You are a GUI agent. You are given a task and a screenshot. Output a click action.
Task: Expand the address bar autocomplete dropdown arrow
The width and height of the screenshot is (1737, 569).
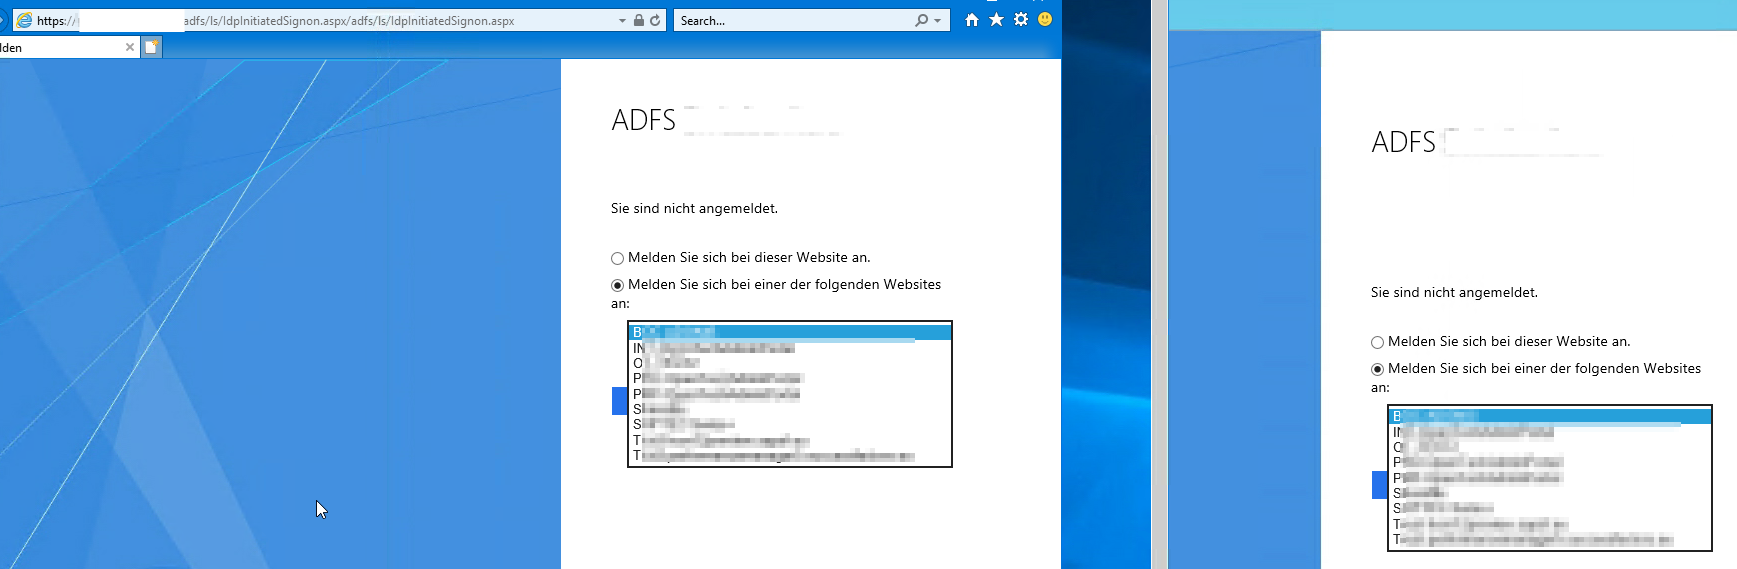[622, 21]
